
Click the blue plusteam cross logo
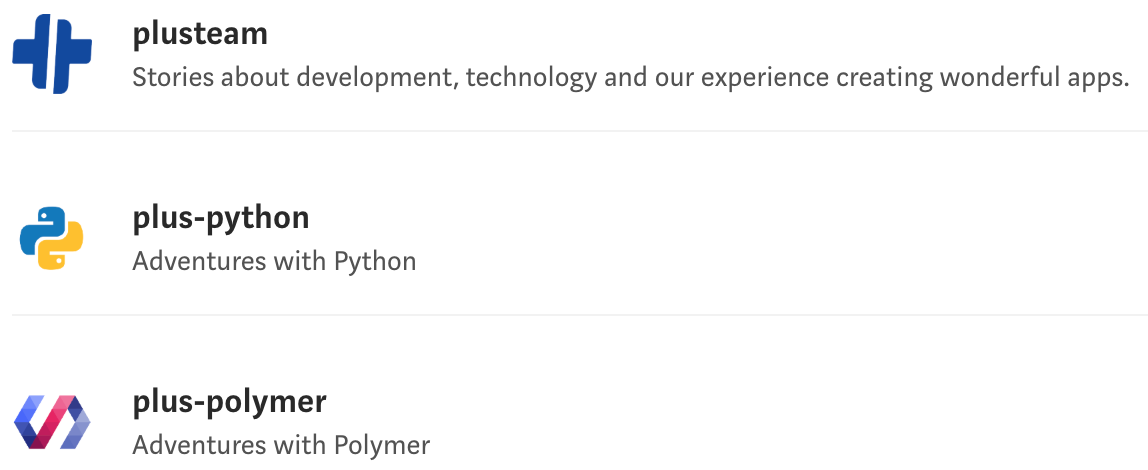[x=52, y=54]
